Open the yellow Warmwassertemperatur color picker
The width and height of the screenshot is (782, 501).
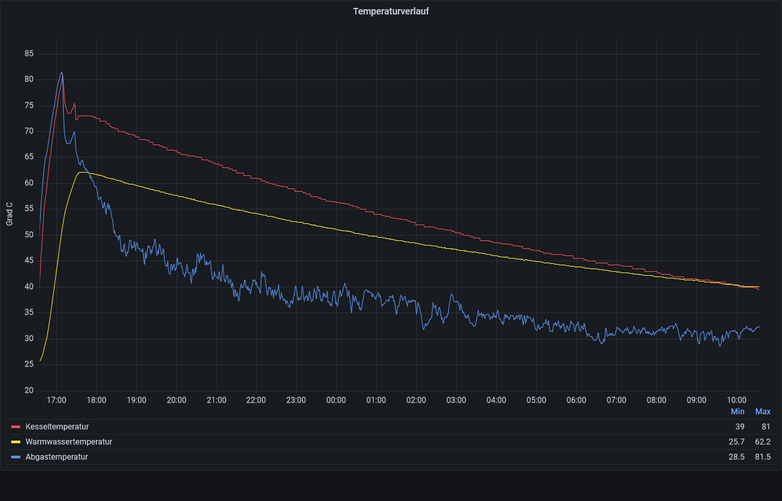coord(15,442)
